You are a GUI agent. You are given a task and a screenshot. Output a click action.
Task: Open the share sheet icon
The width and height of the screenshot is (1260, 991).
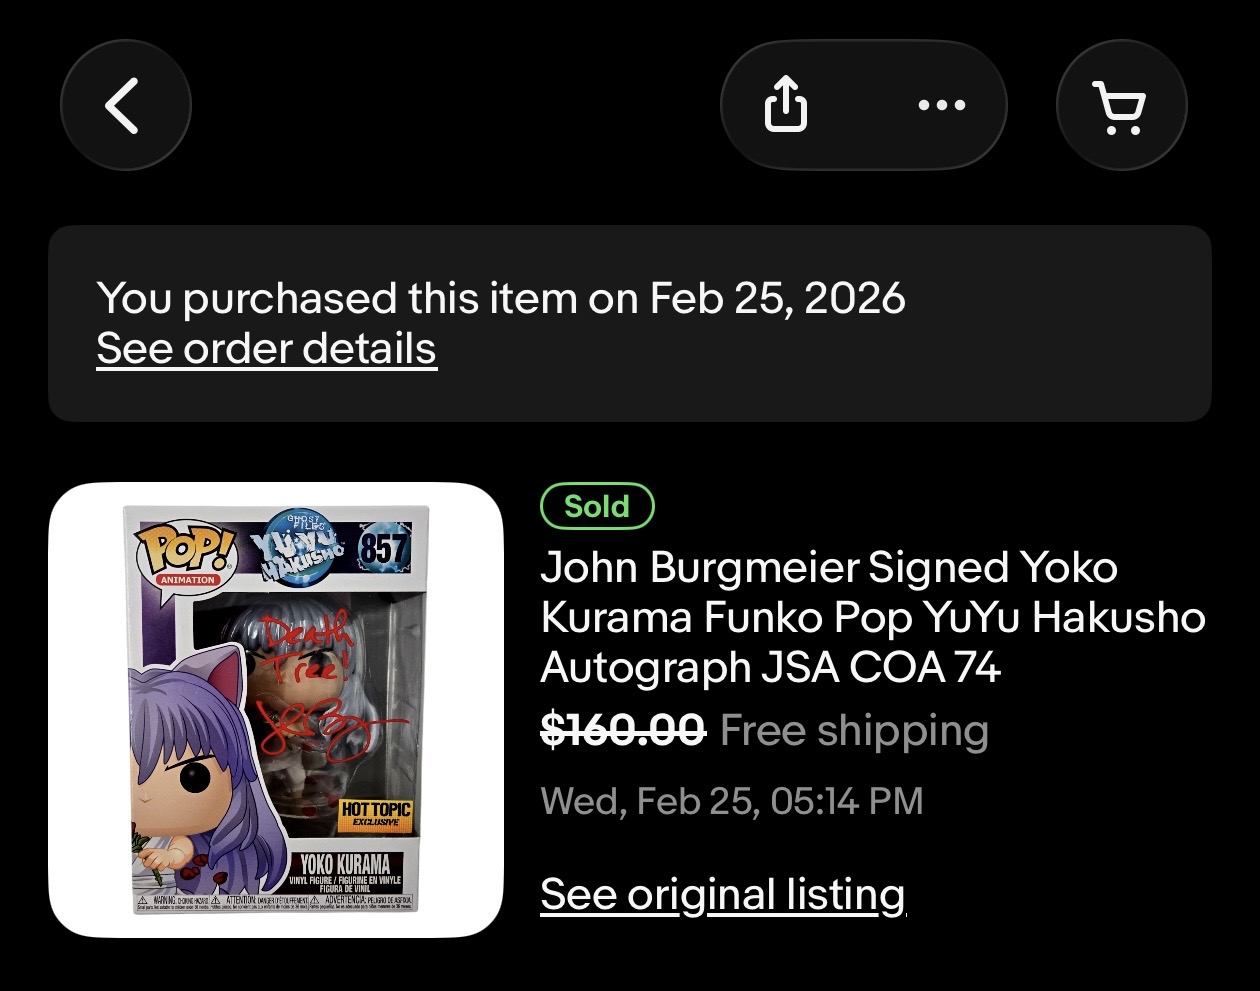point(786,105)
